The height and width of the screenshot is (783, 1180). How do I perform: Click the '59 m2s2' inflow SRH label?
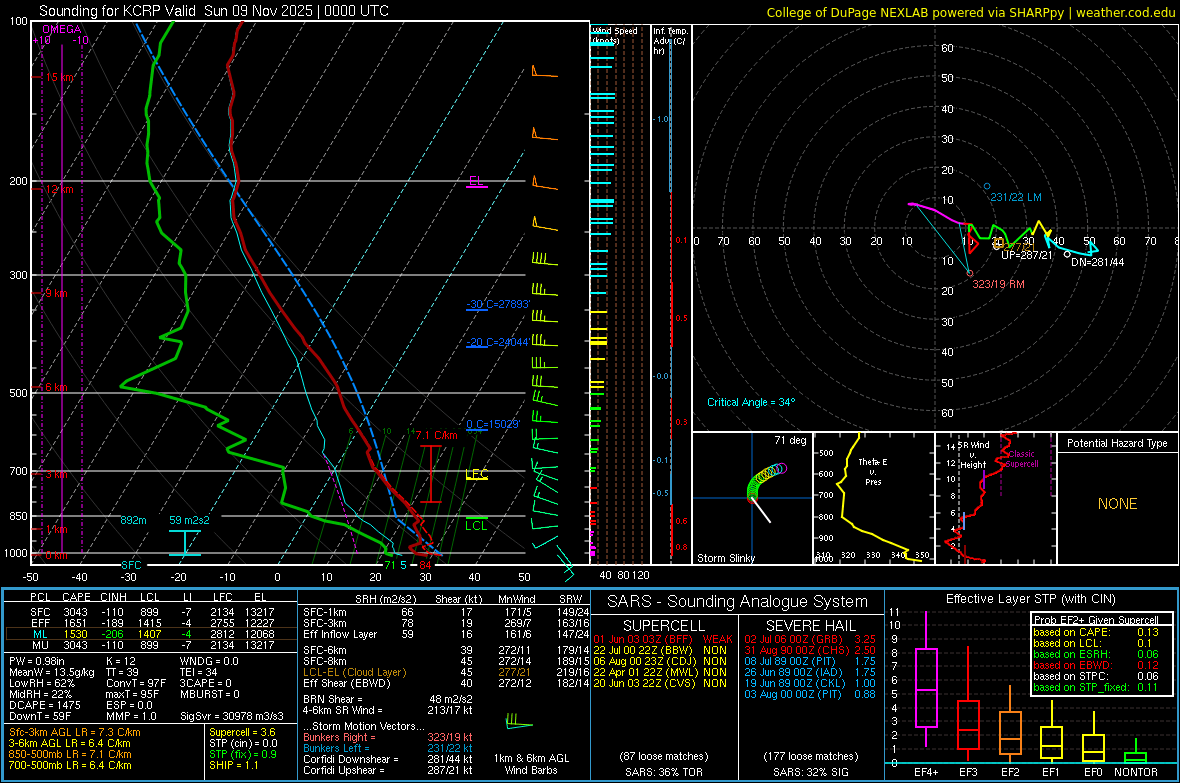[x=190, y=520]
